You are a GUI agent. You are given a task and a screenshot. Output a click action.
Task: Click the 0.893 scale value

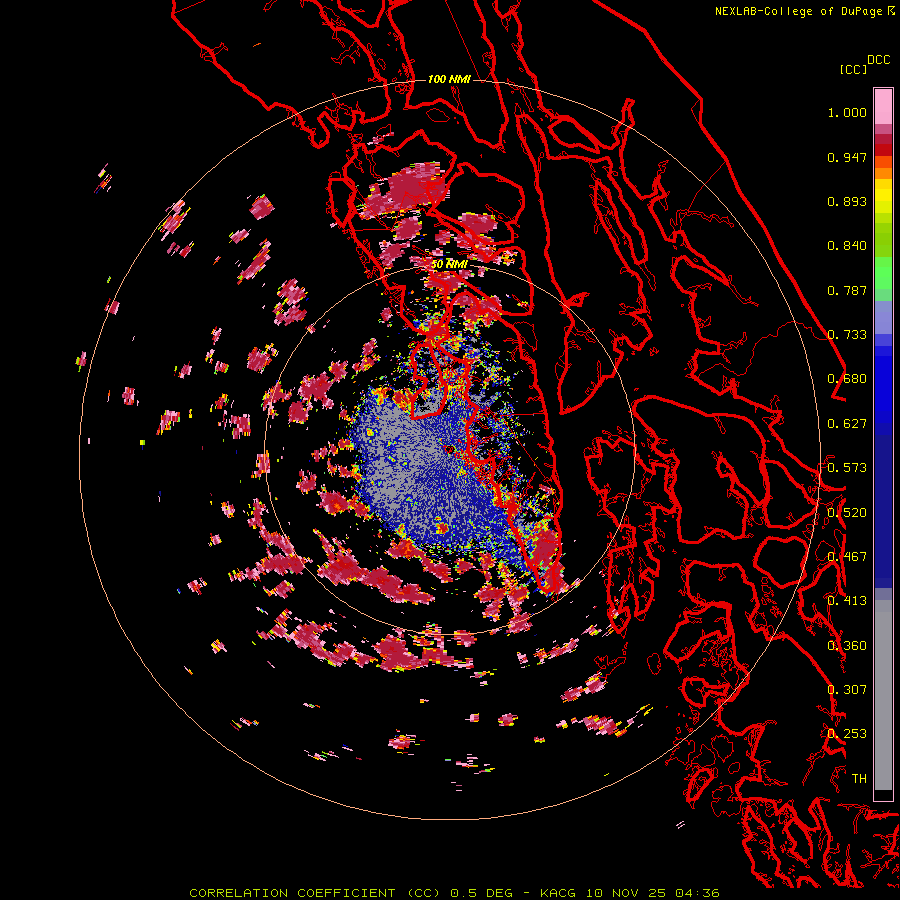pyautogui.click(x=847, y=201)
